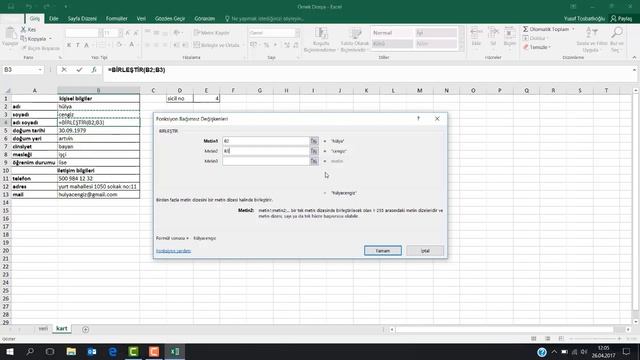The image size is (640, 360).
Task: Click the Yapıştır paste icon
Action: click(x=10, y=33)
